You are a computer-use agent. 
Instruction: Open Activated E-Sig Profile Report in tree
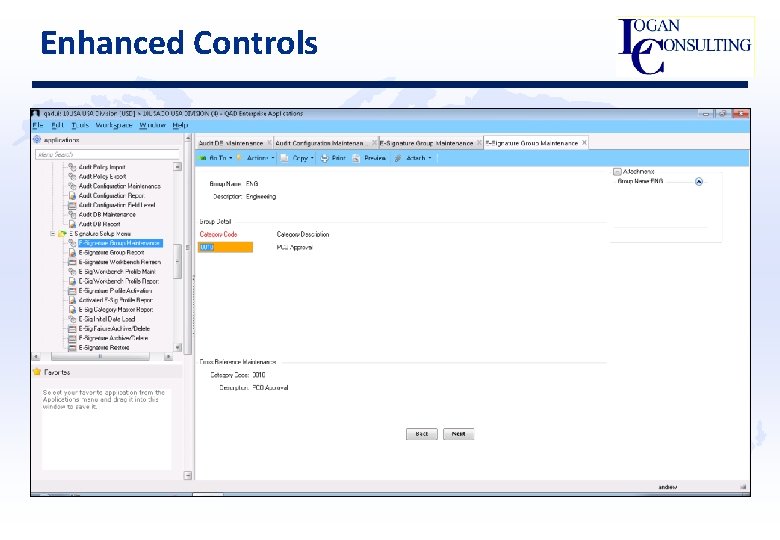coord(115,300)
